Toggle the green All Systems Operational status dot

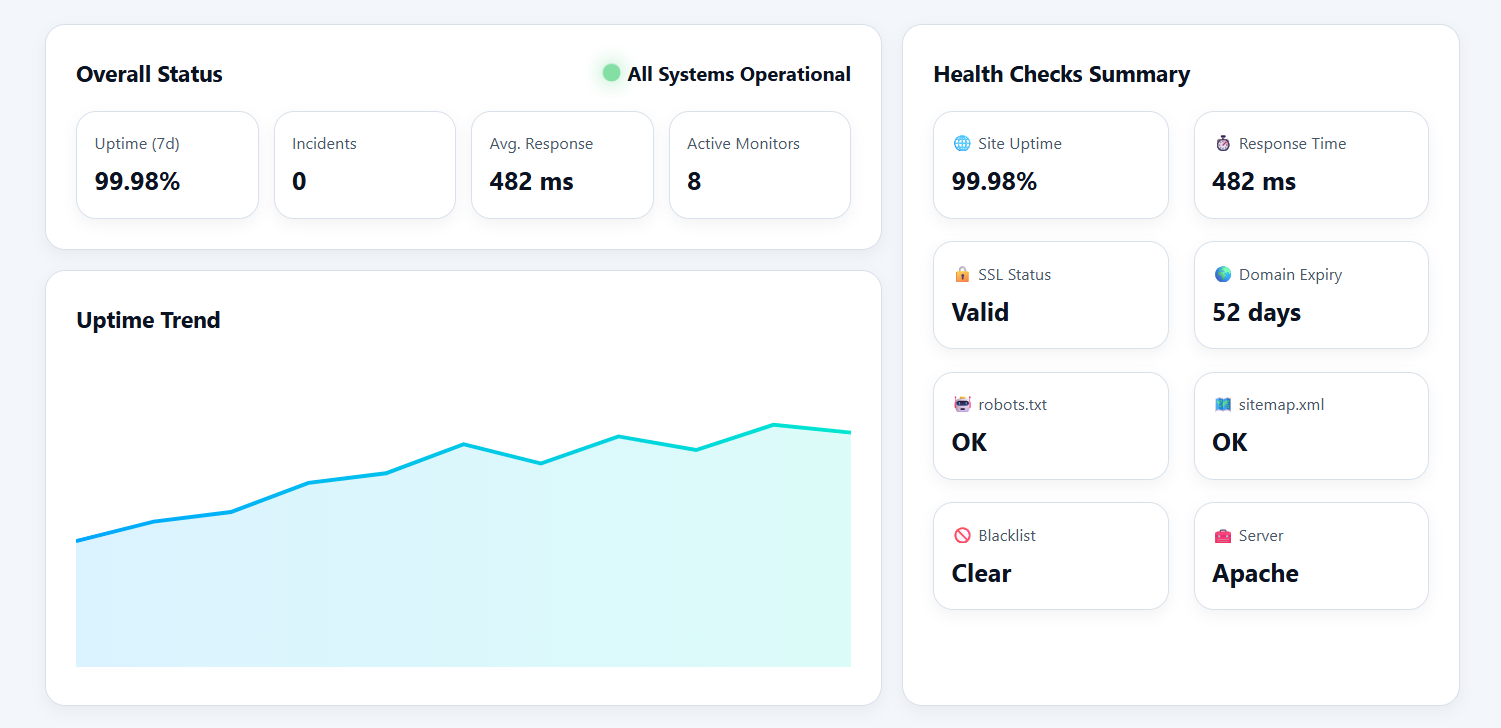(x=610, y=73)
